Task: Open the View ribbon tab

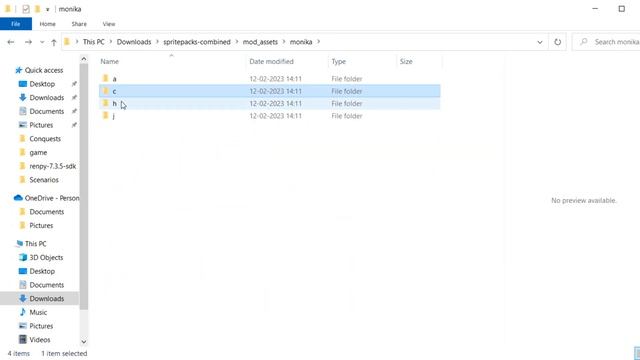Action: click(109, 24)
